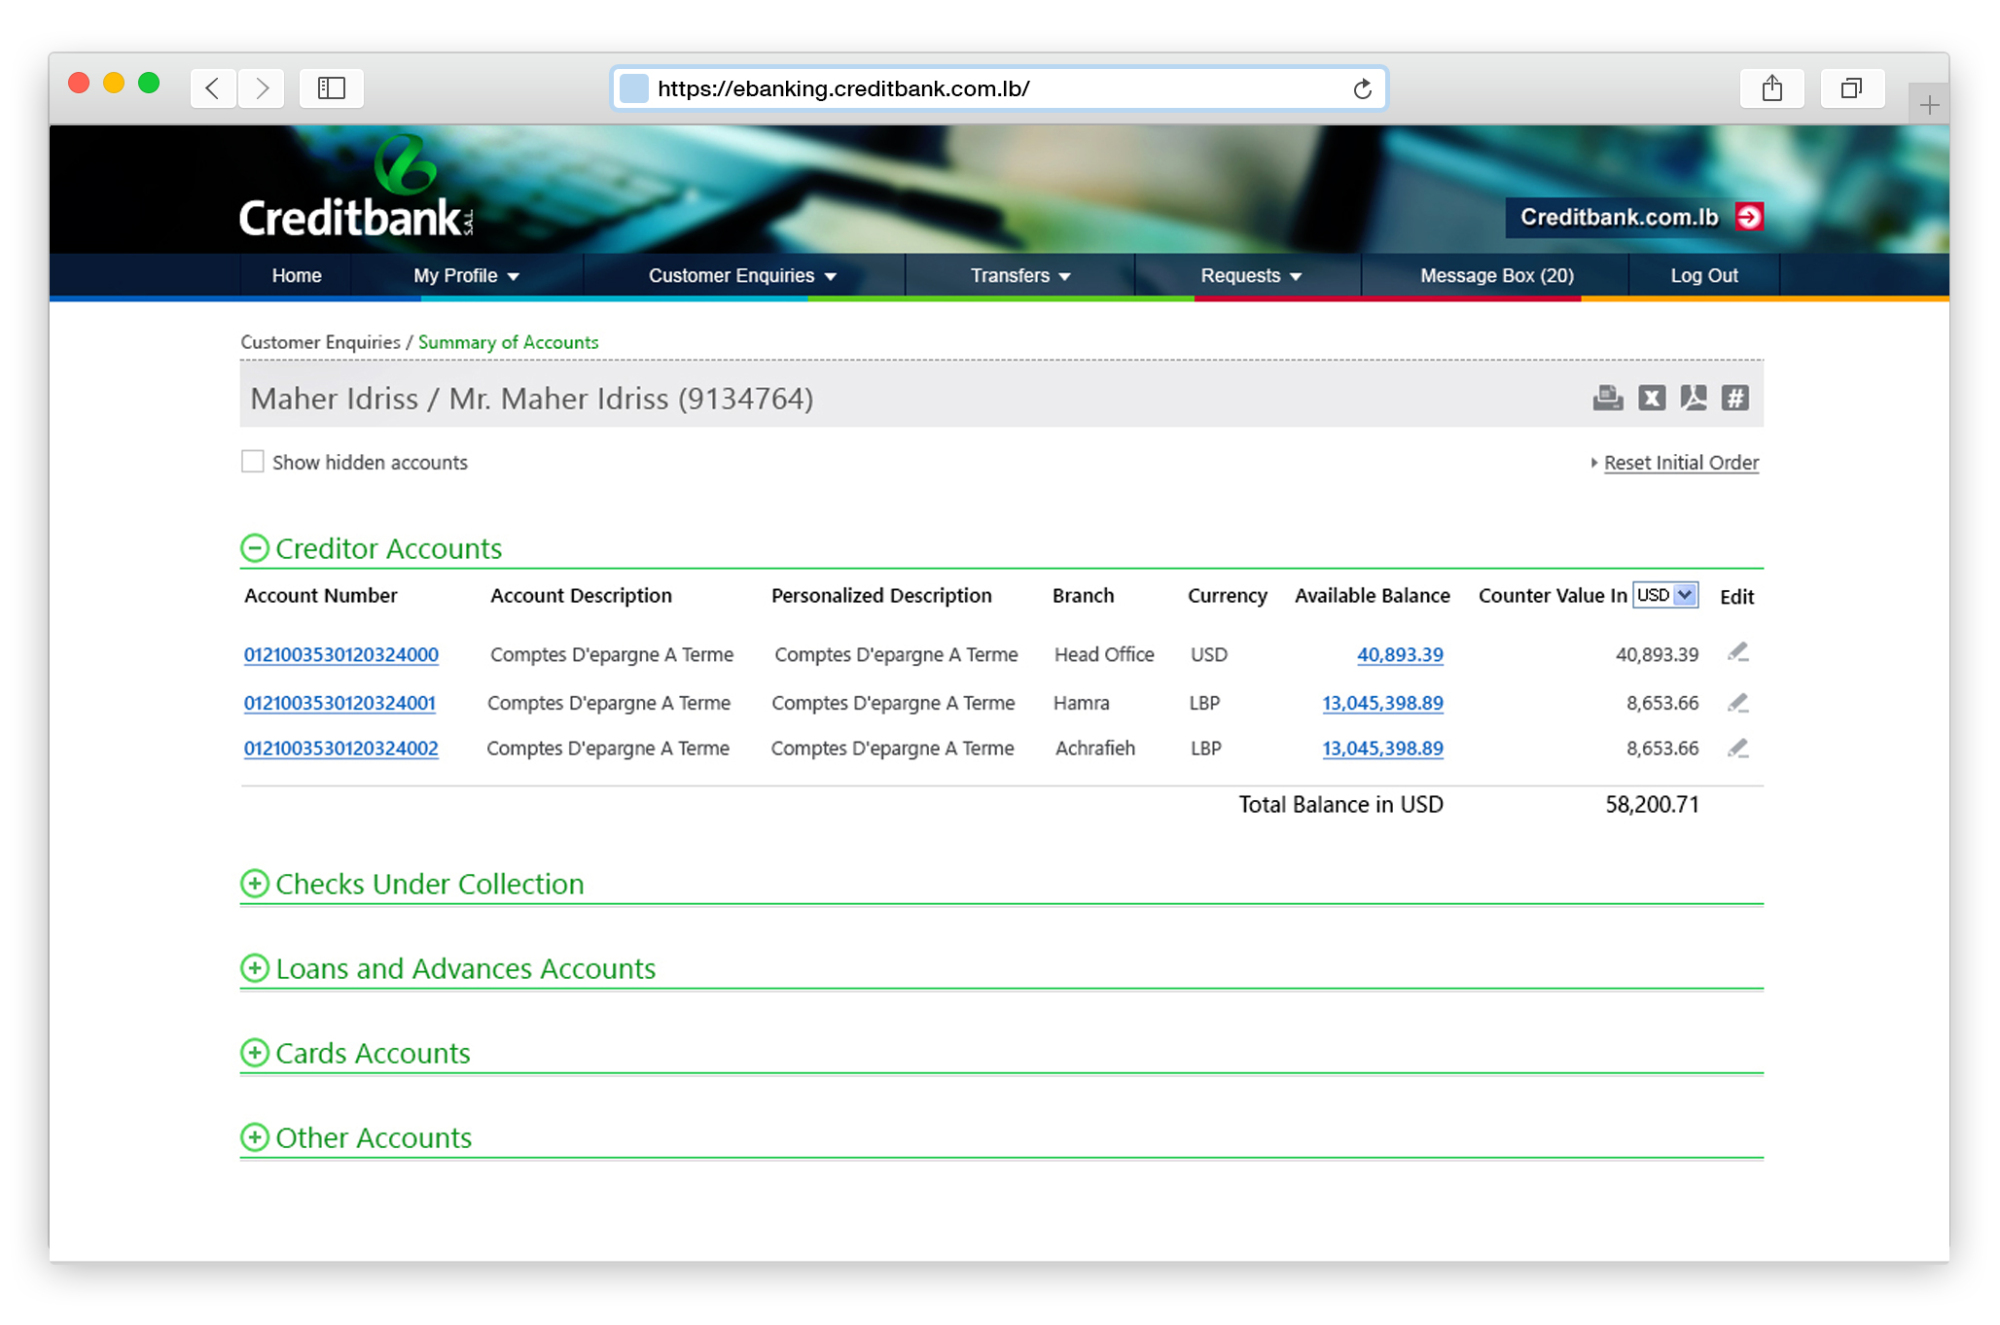Go forward in browser history
Screen dimensions: 2000x1325
click(x=261, y=88)
